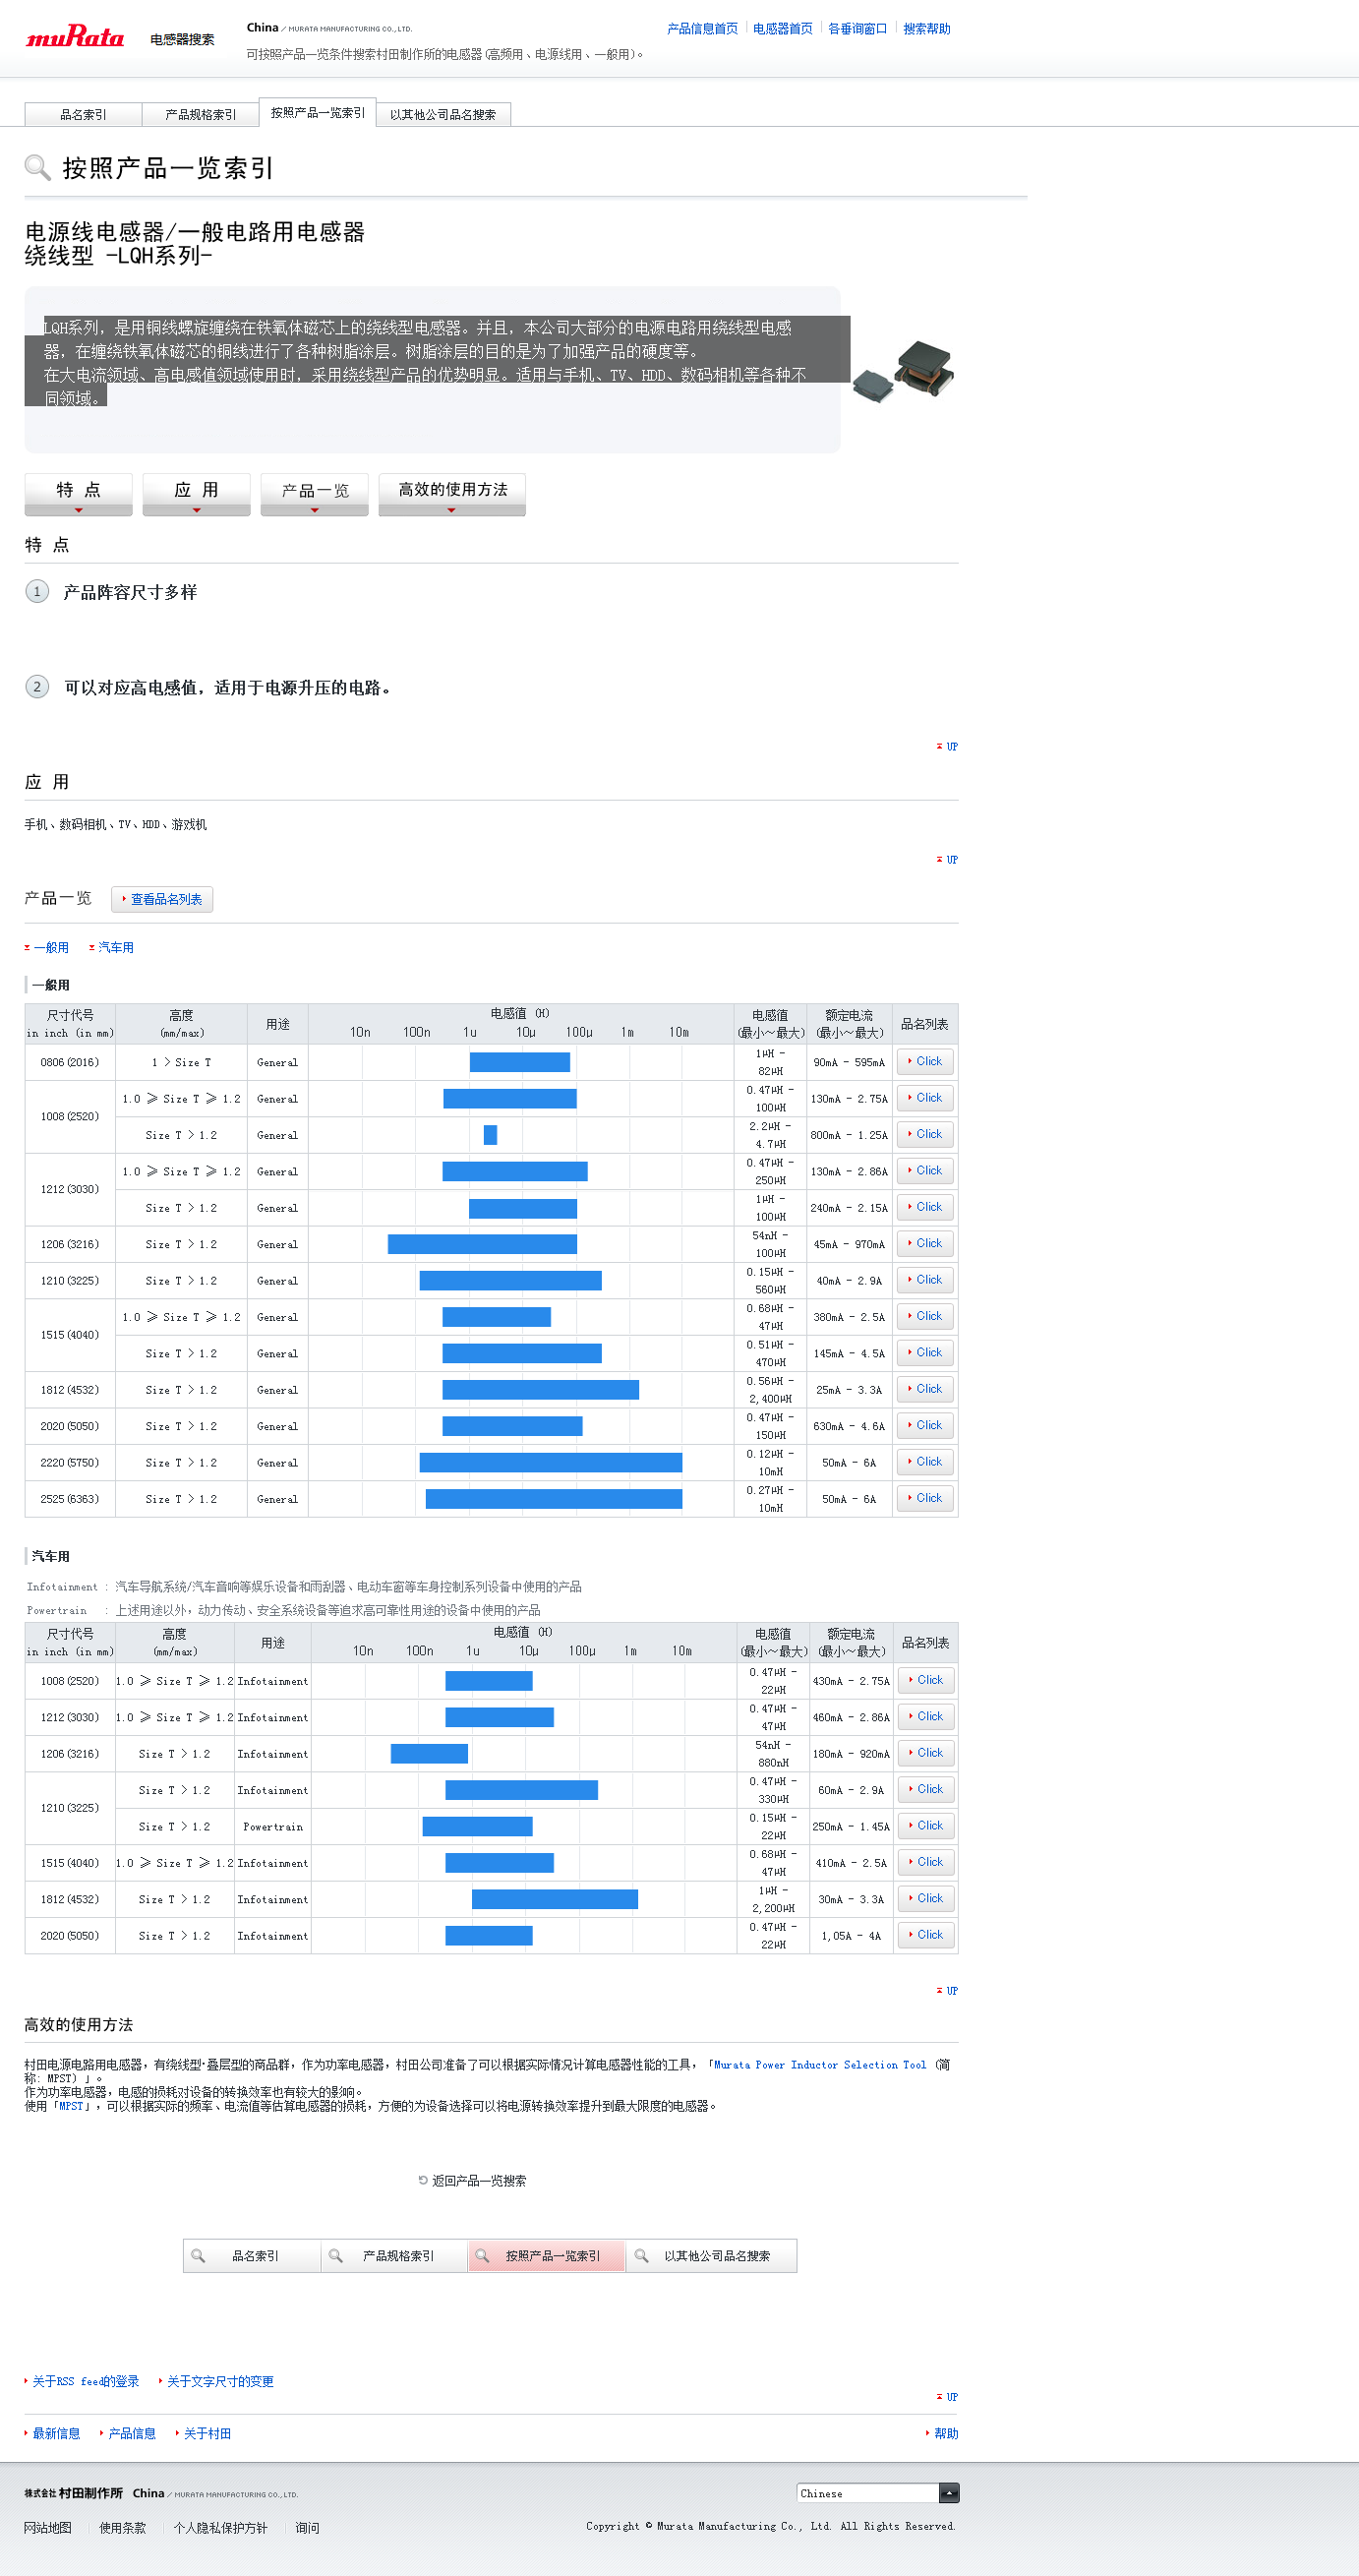Open the Chinese language dropdown
Image resolution: width=1359 pixels, height=2576 pixels.
(948, 2493)
